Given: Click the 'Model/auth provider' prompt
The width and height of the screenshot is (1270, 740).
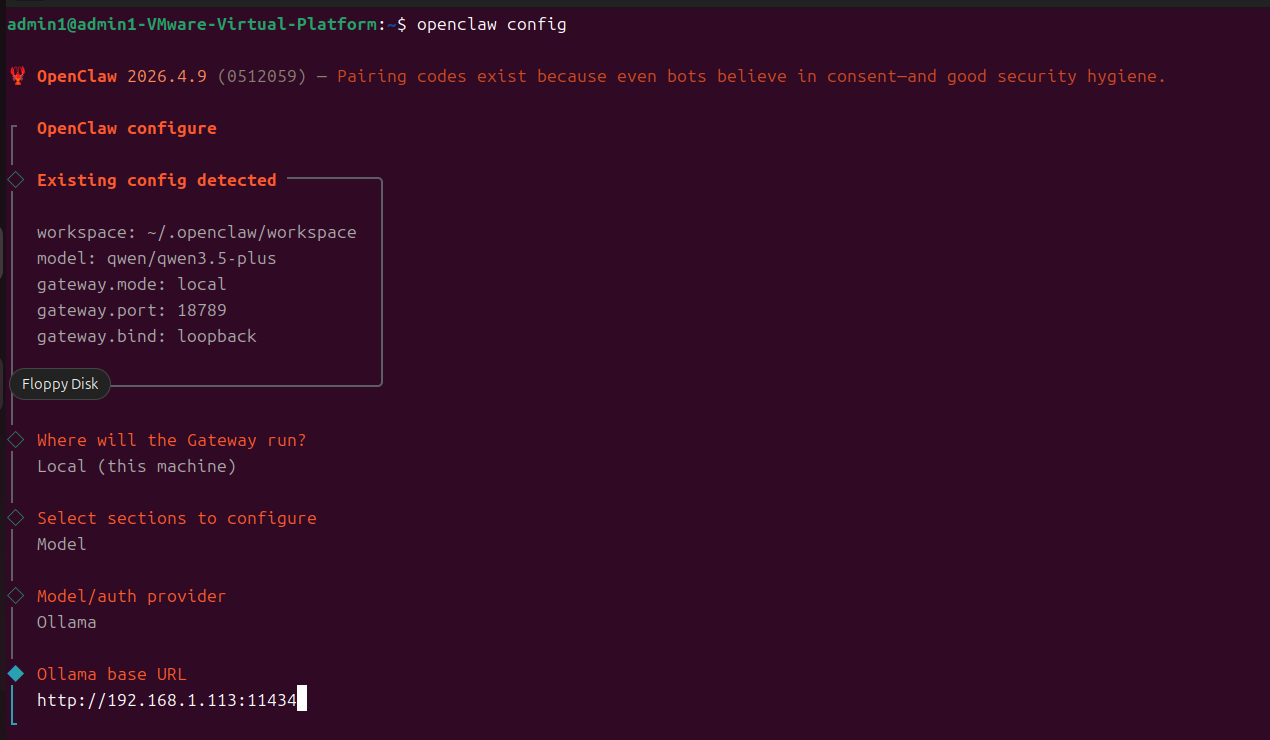Looking at the screenshot, I should tap(132, 596).
